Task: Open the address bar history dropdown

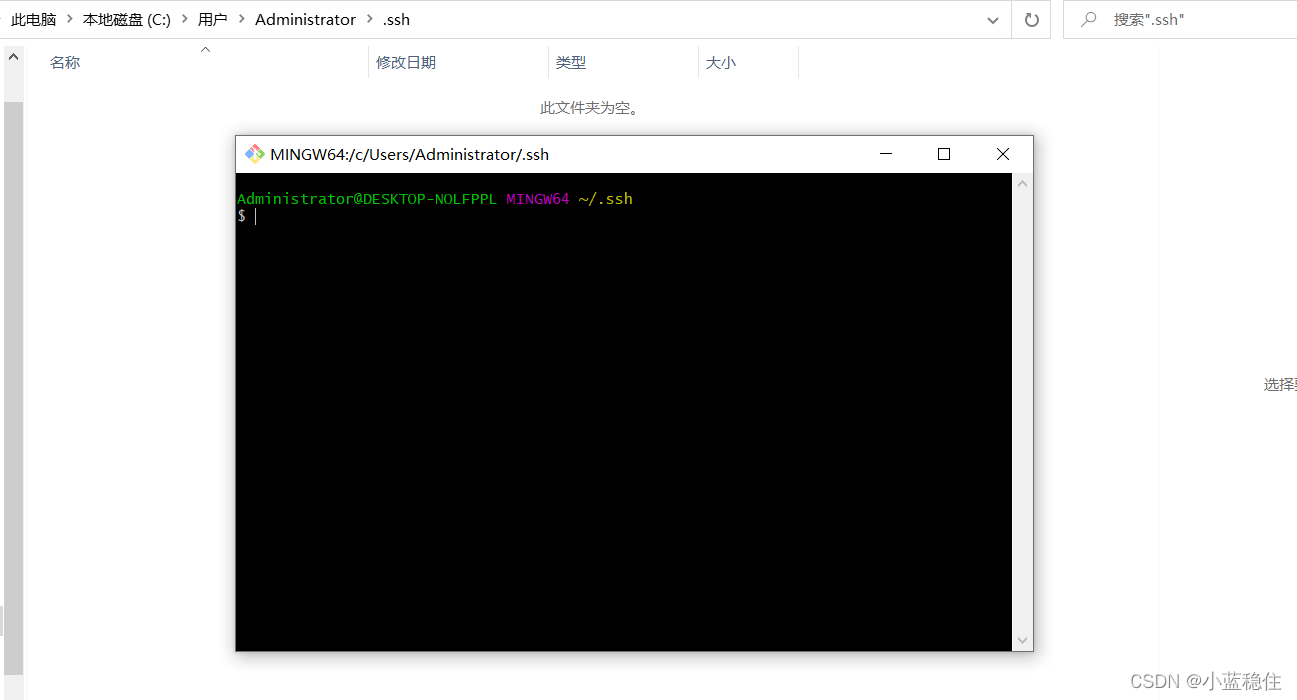Action: click(992, 19)
